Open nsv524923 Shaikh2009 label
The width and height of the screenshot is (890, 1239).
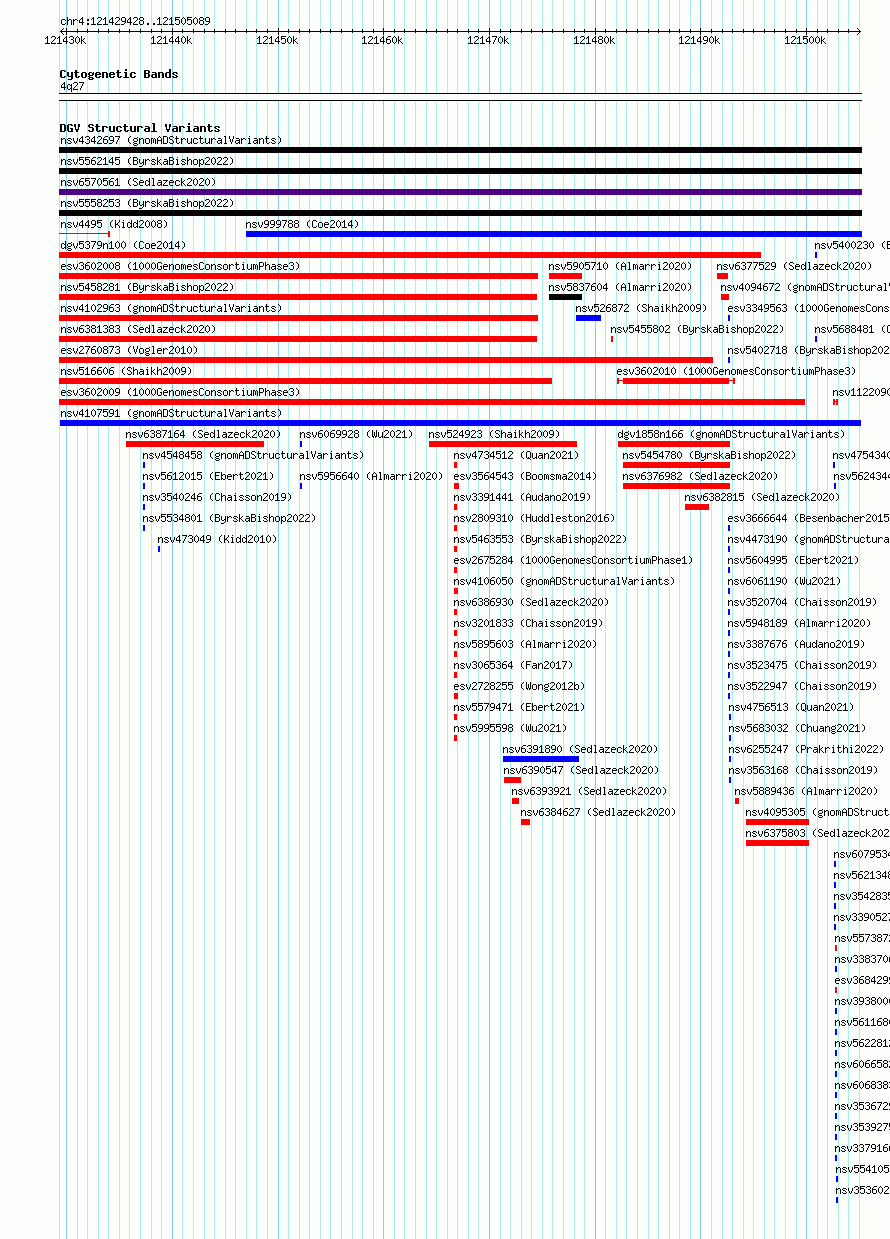495,434
